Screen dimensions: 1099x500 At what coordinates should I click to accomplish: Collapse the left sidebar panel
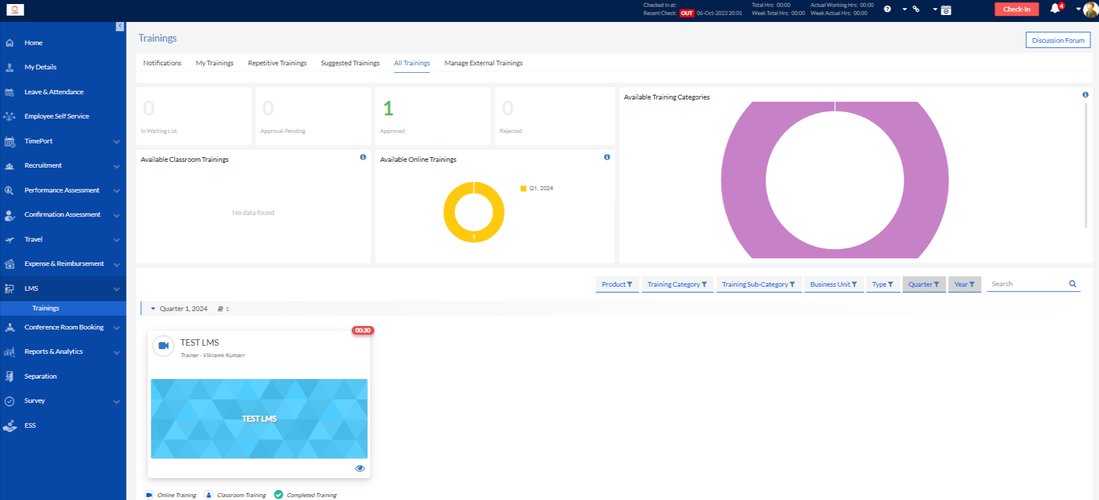click(120, 26)
